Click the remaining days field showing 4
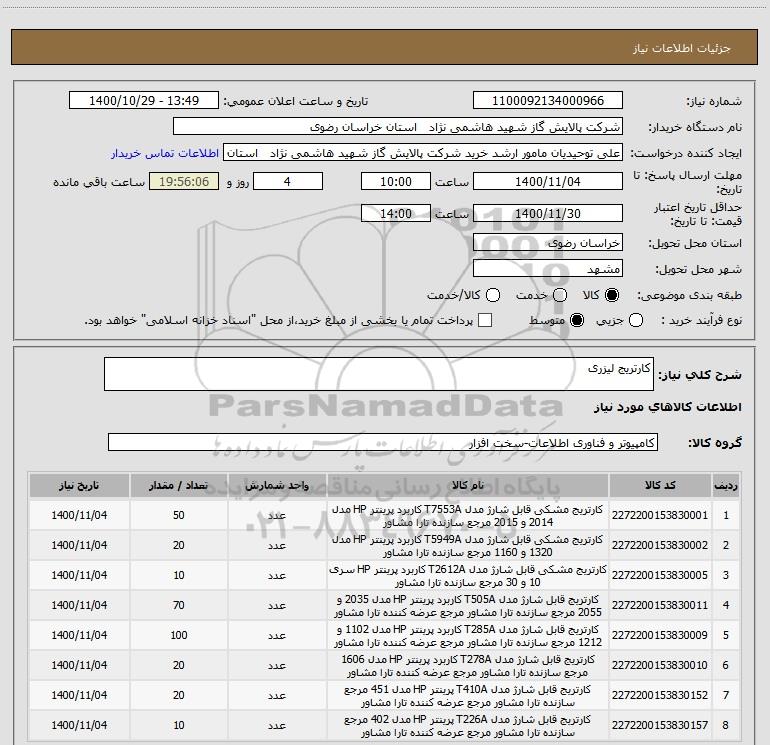This screenshot has height=745, width=770. click(288, 182)
